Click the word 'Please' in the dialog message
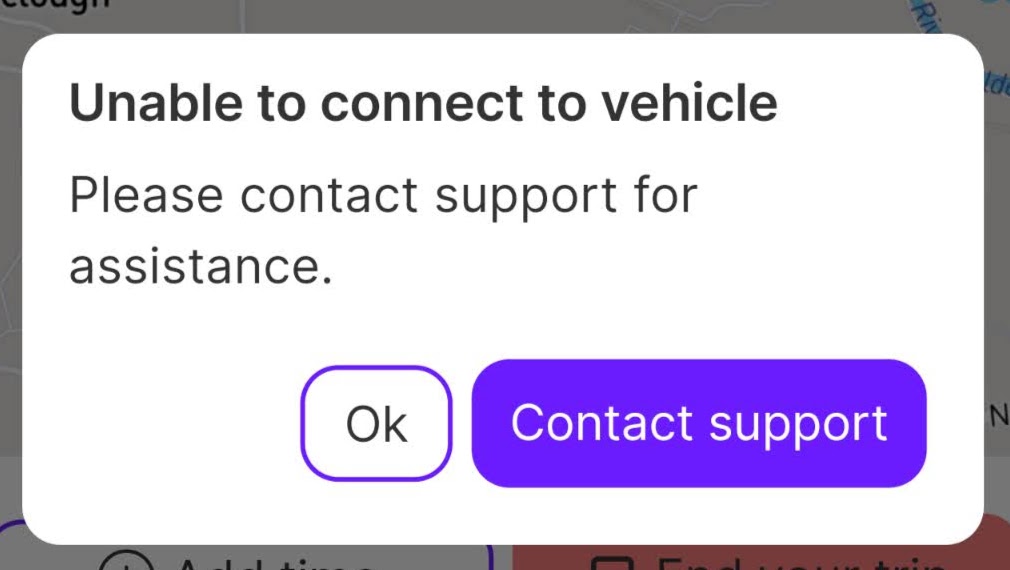This screenshot has height=570, width=1010. [x=146, y=196]
